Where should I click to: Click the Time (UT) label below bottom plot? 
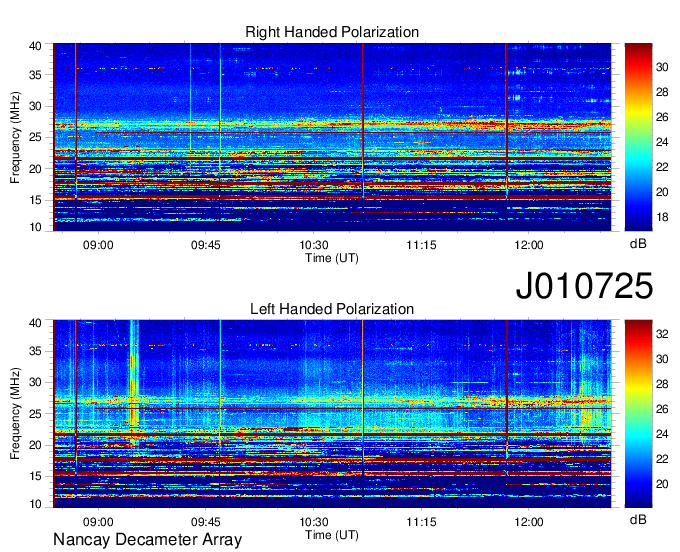click(332, 535)
